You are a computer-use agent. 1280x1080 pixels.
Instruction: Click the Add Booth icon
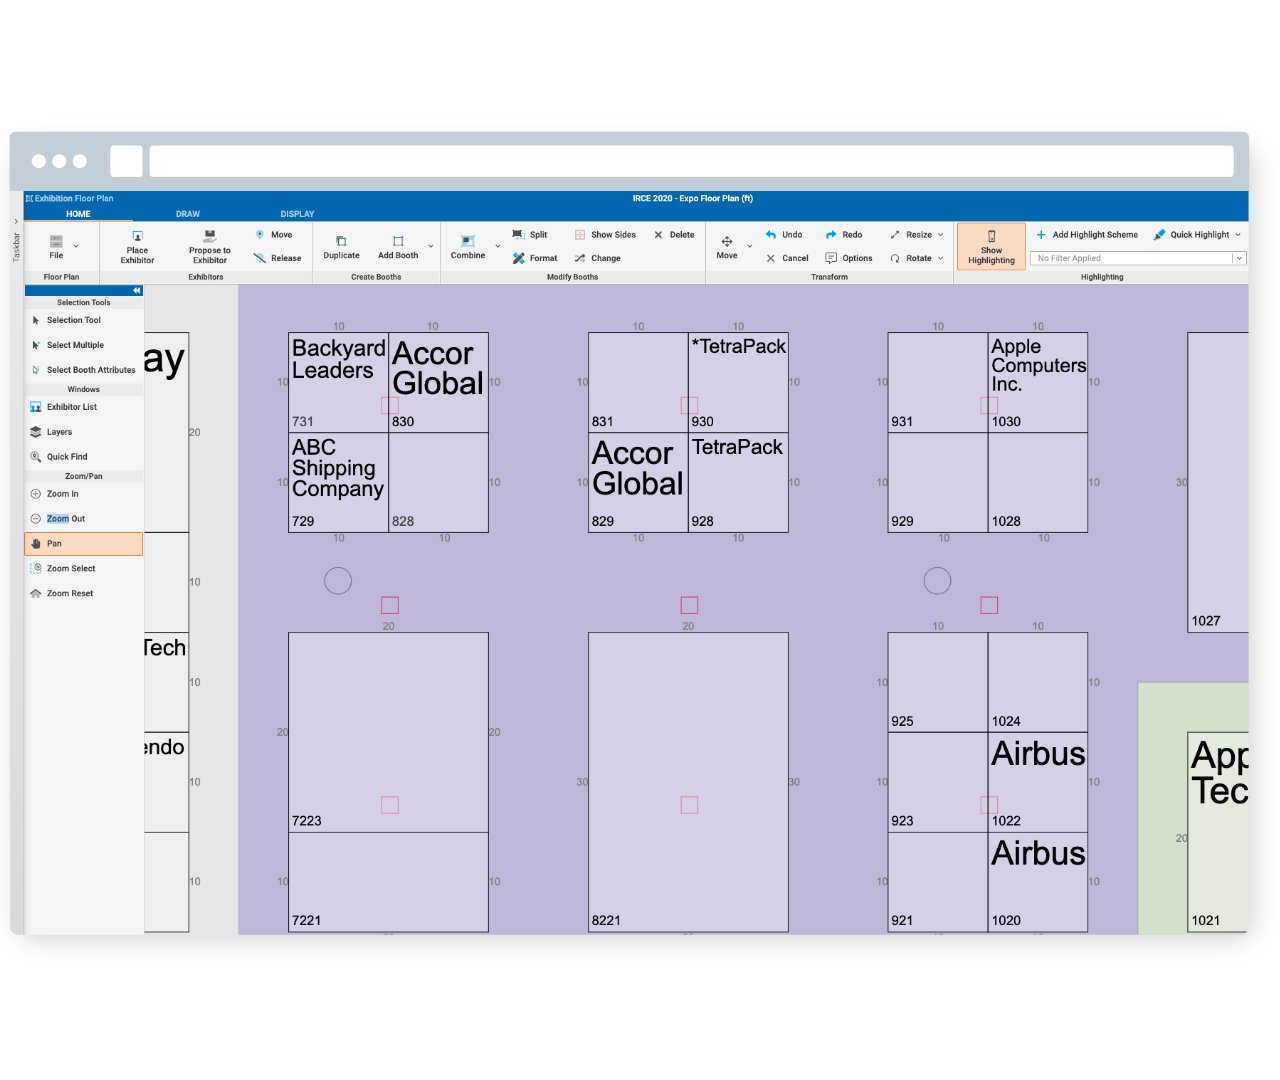coord(398,241)
